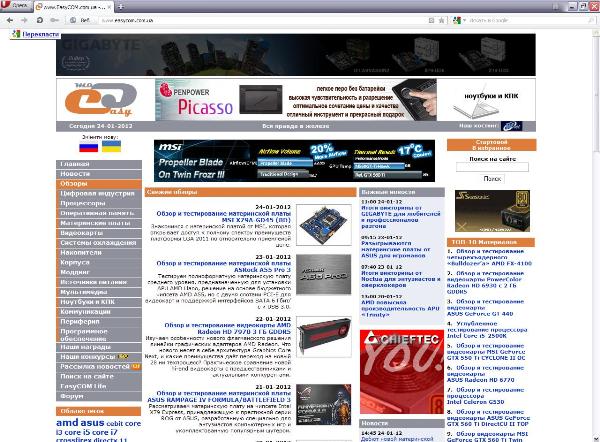
Task: Open the Gigabyte top banner
Action: point(296,55)
